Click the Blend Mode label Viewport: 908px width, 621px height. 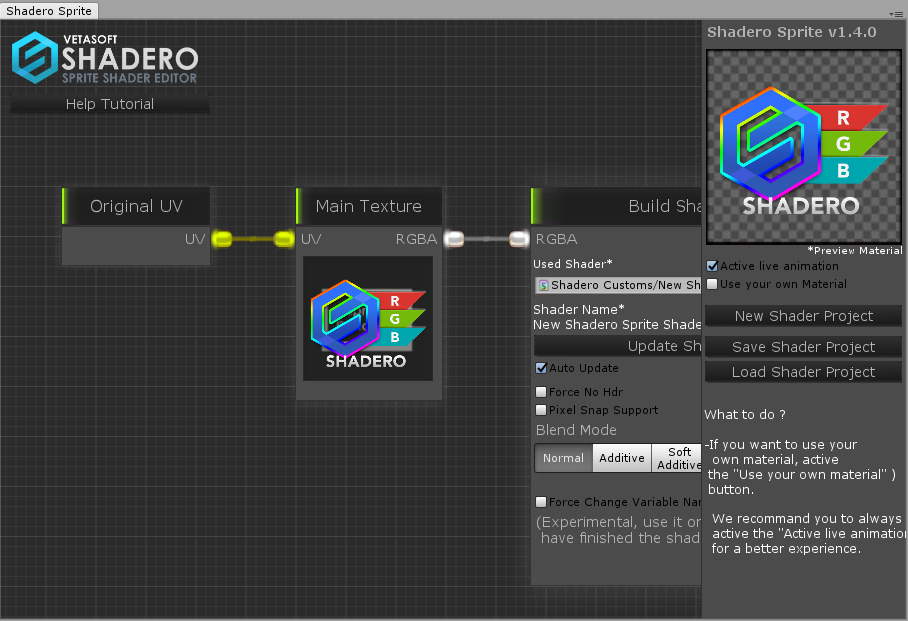[x=576, y=430]
